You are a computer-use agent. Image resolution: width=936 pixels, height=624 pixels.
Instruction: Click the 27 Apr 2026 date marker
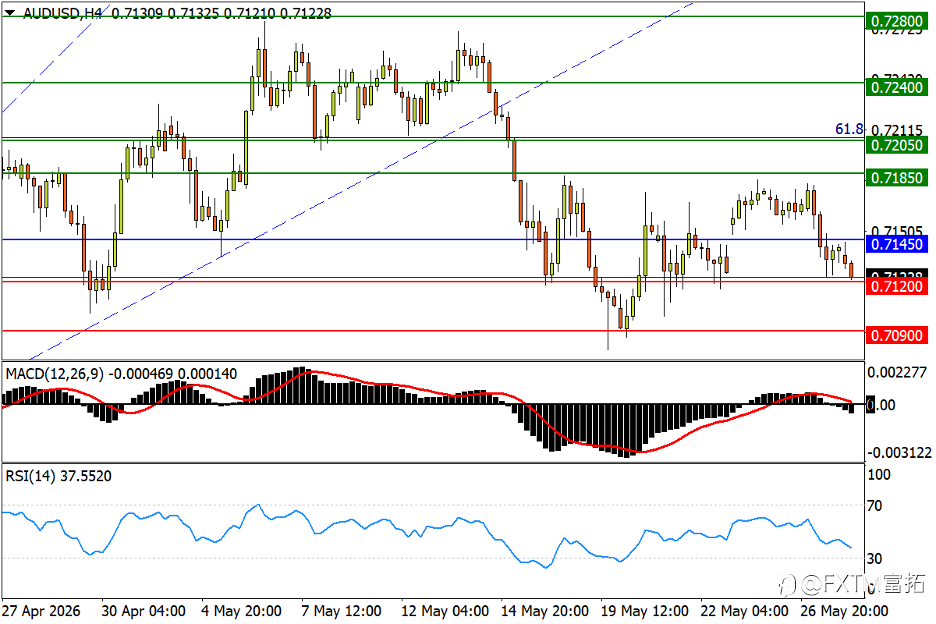point(41,611)
